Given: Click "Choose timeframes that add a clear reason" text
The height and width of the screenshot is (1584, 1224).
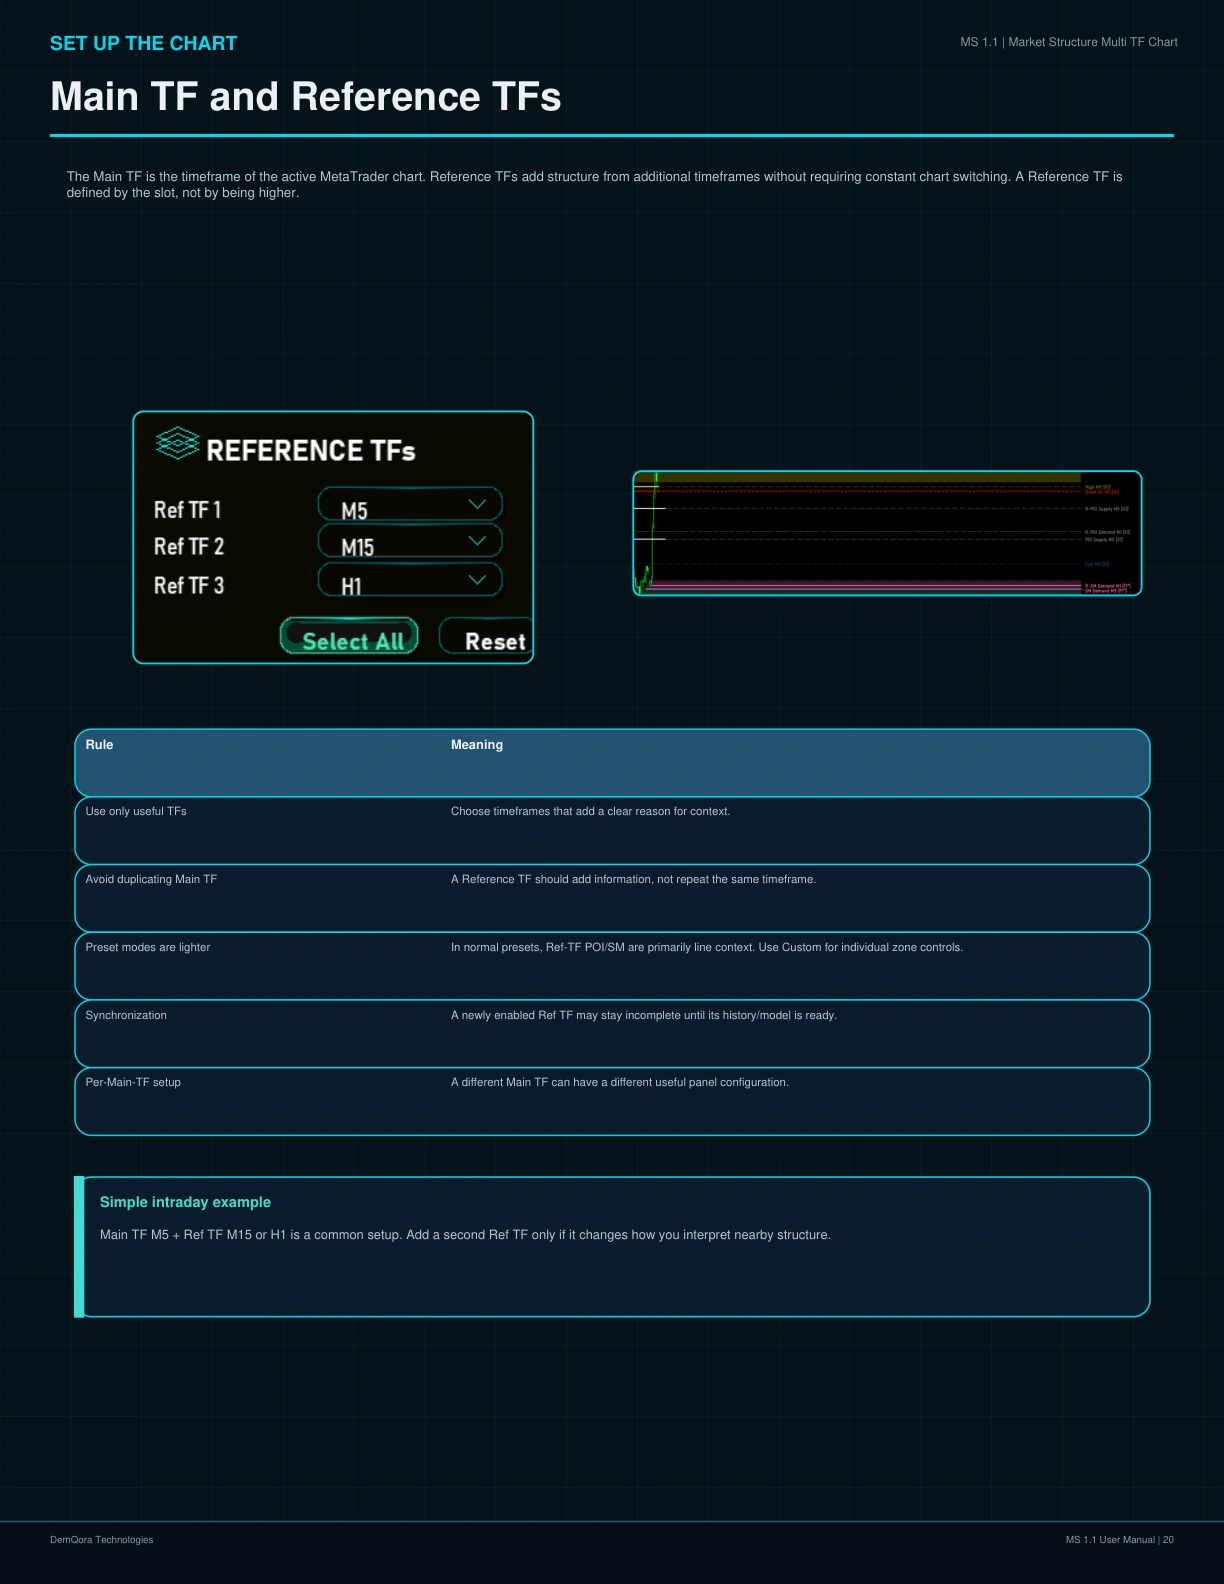Looking at the screenshot, I should click(x=590, y=811).
